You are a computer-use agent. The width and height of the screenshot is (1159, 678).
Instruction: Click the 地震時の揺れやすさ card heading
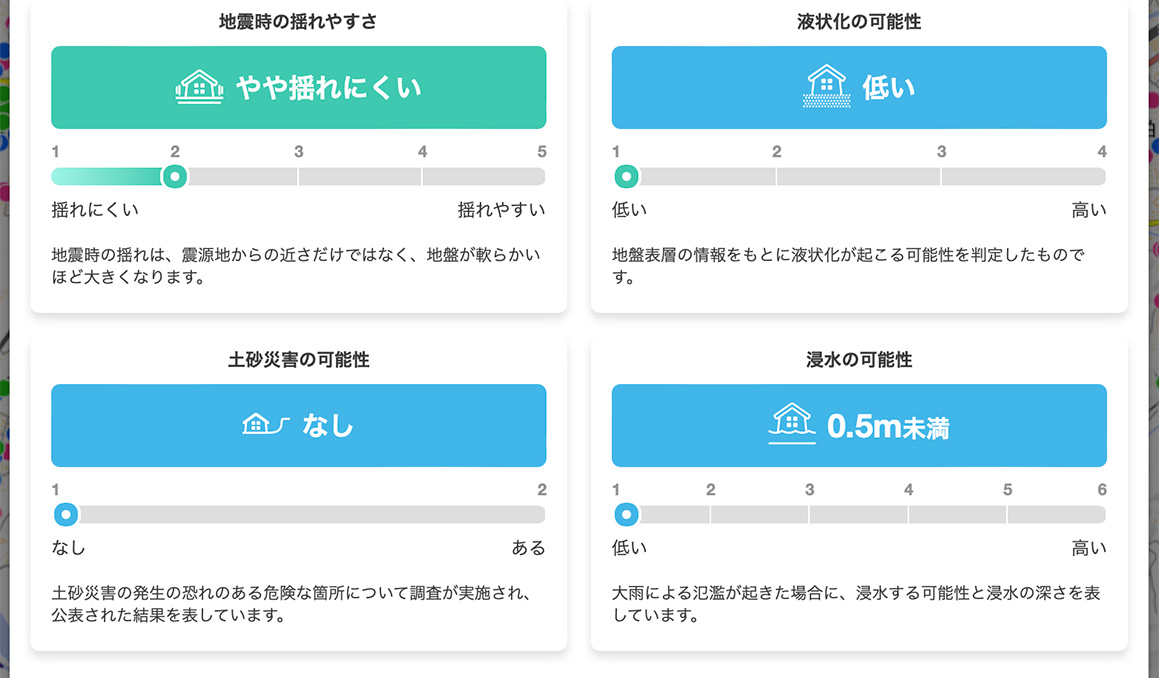tap(298, 21)
